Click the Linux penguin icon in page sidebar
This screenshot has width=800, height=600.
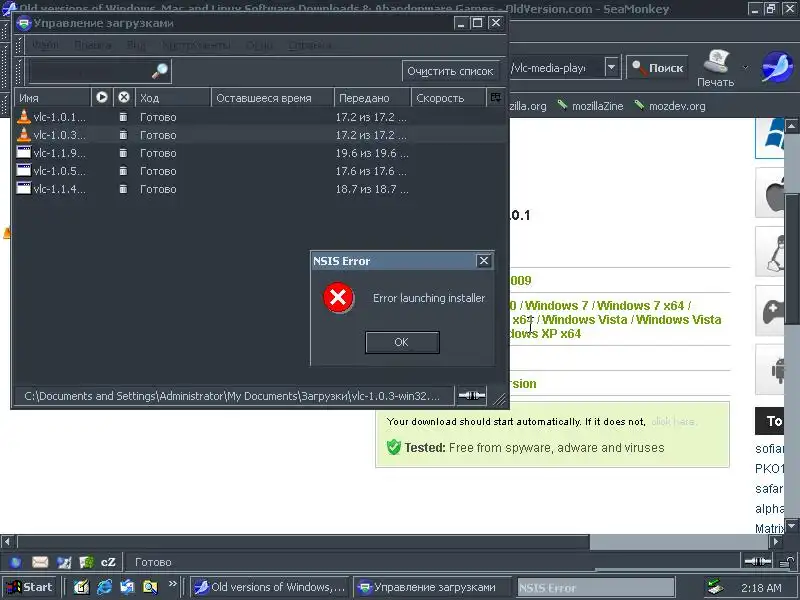[772, 252]
